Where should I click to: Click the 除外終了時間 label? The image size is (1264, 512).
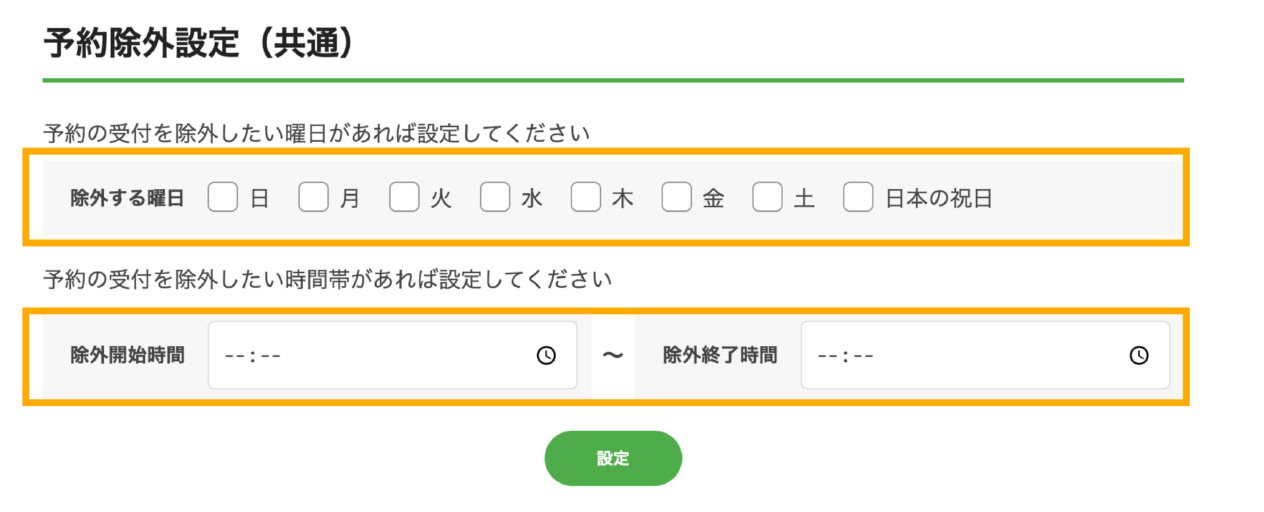[720, 355]
